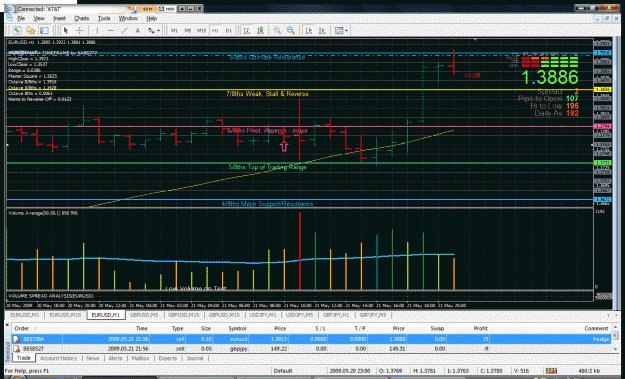This screenshot has height=379, width=625.
Task: Open the Insert menu
Action: point(59,18)
